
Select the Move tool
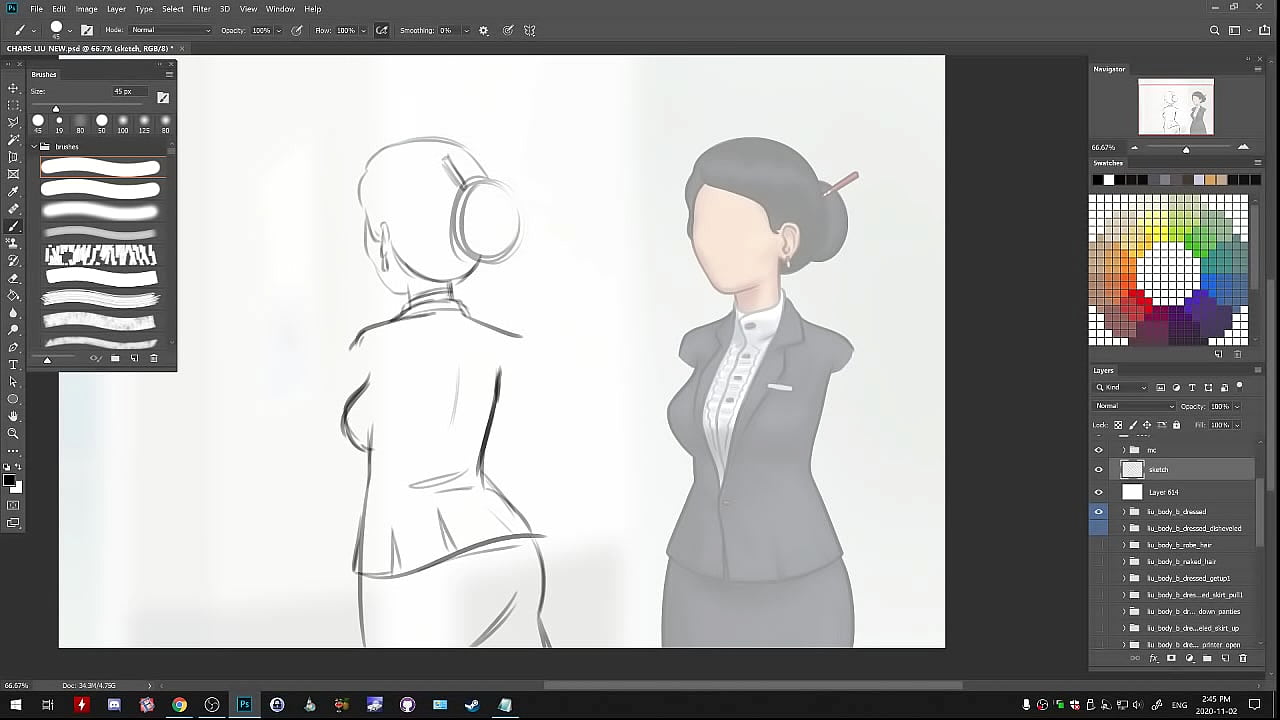pos(14,88)
